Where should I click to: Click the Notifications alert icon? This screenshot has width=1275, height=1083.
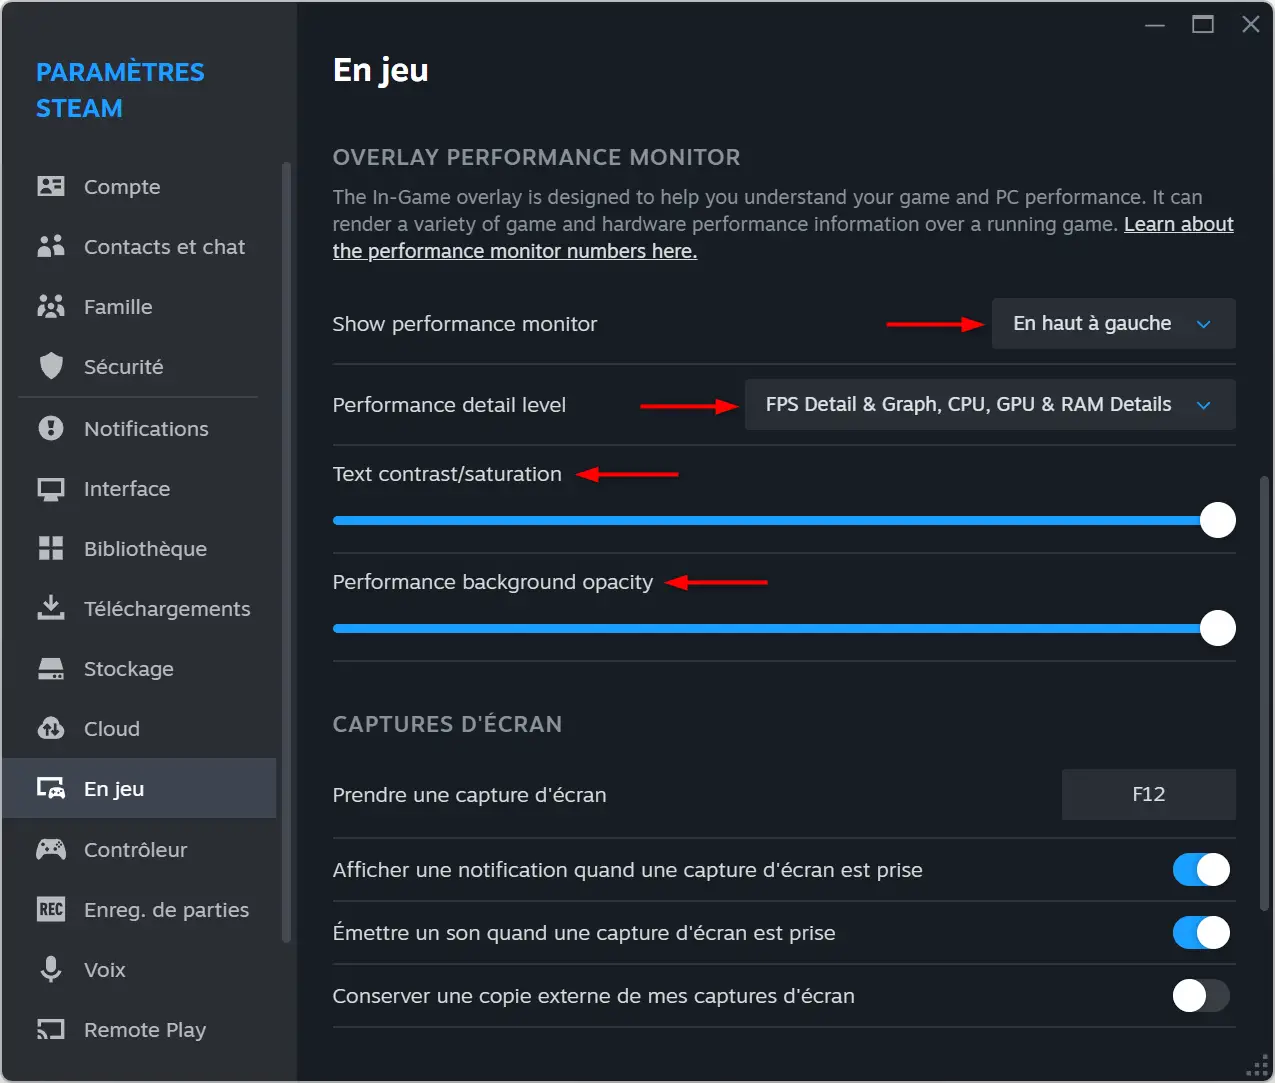point(51,428)
